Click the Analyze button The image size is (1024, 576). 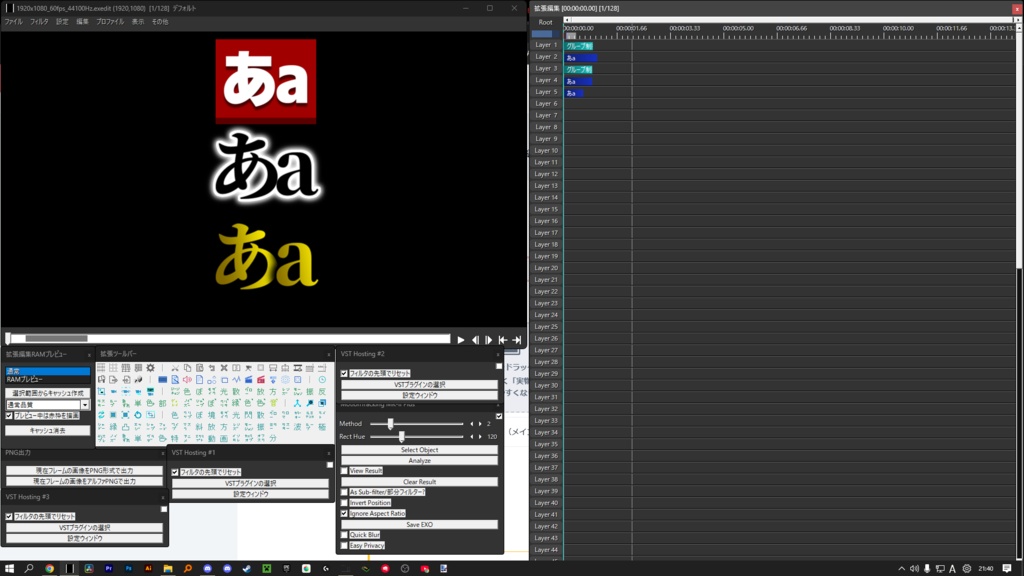pyautogui.click(x=419, y=460)
